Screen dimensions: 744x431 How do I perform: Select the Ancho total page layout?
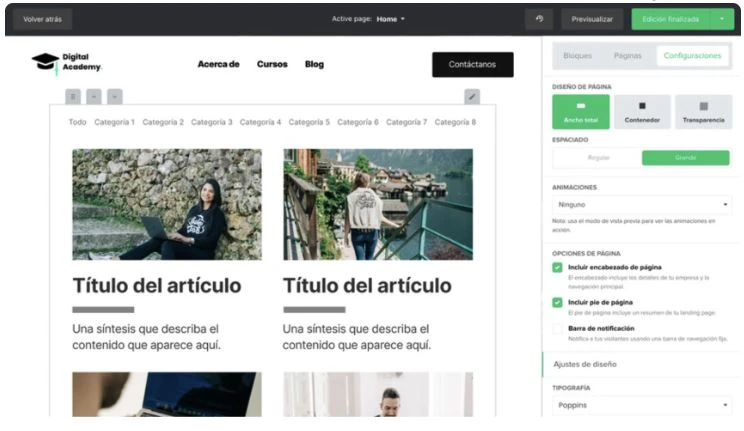[581, 112]
